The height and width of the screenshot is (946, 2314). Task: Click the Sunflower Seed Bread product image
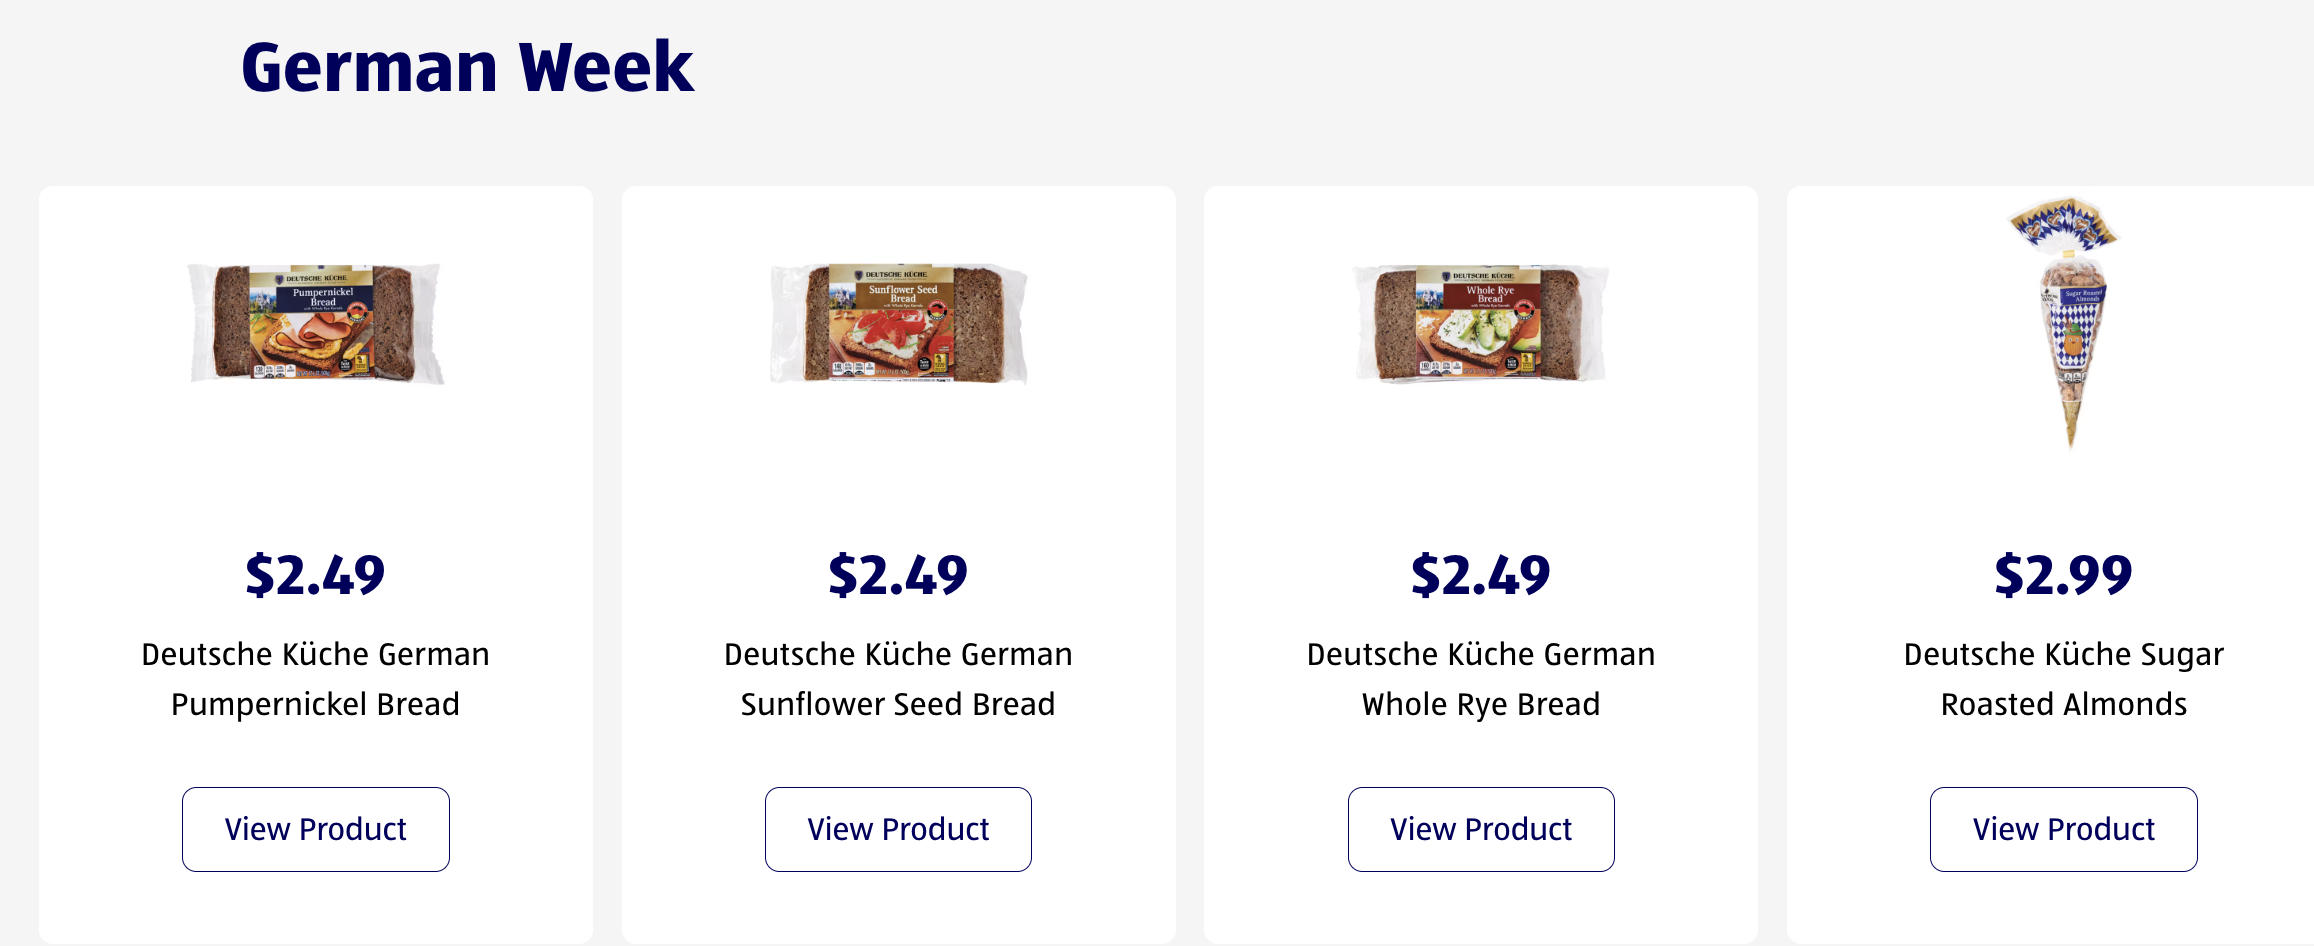tap(898, 323)
